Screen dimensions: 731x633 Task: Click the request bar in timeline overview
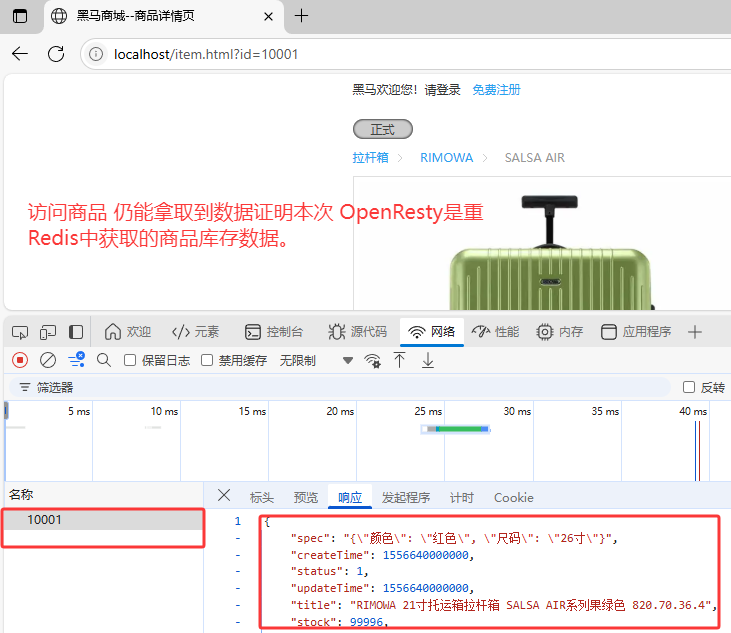pos(455,429)
